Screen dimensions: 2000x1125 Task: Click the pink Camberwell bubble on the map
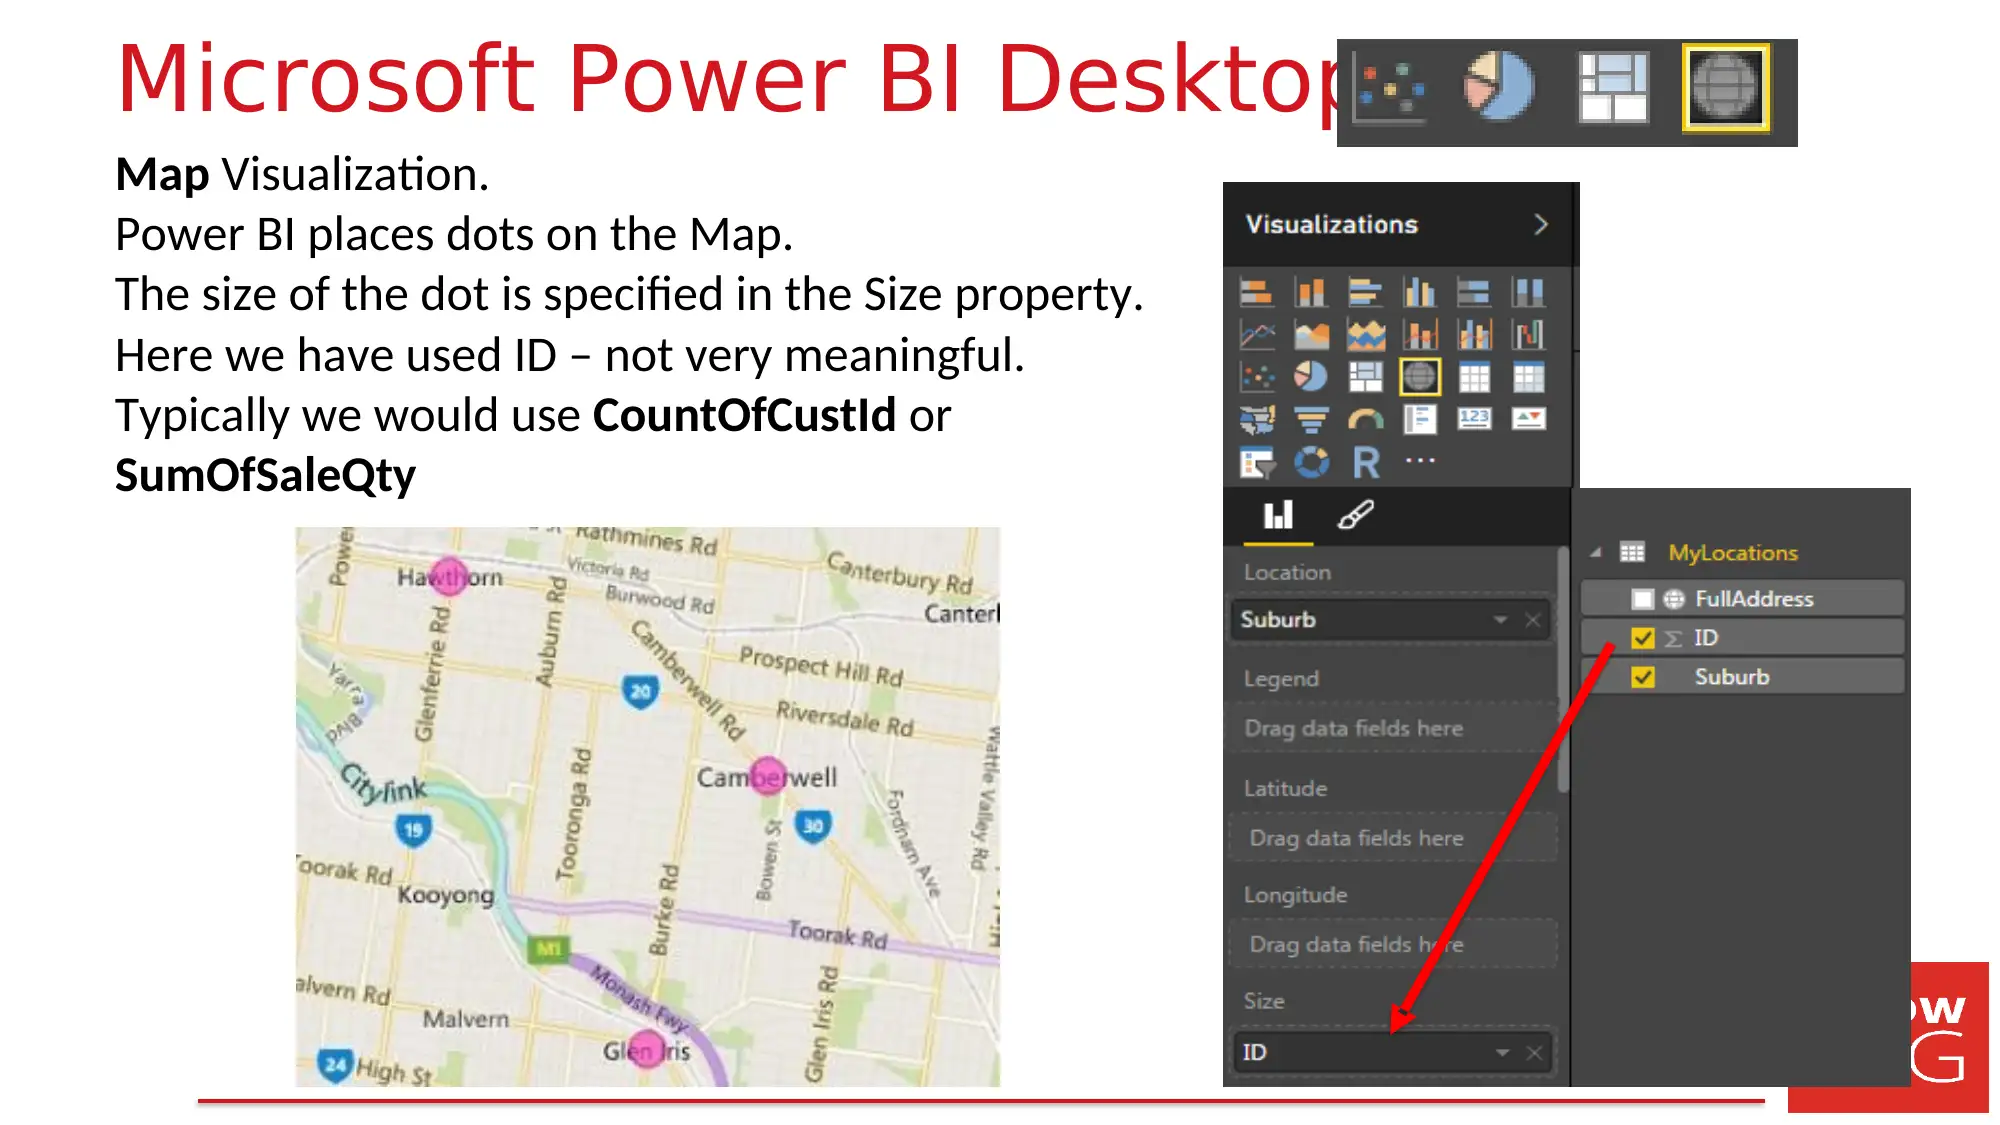coord(768,775)
